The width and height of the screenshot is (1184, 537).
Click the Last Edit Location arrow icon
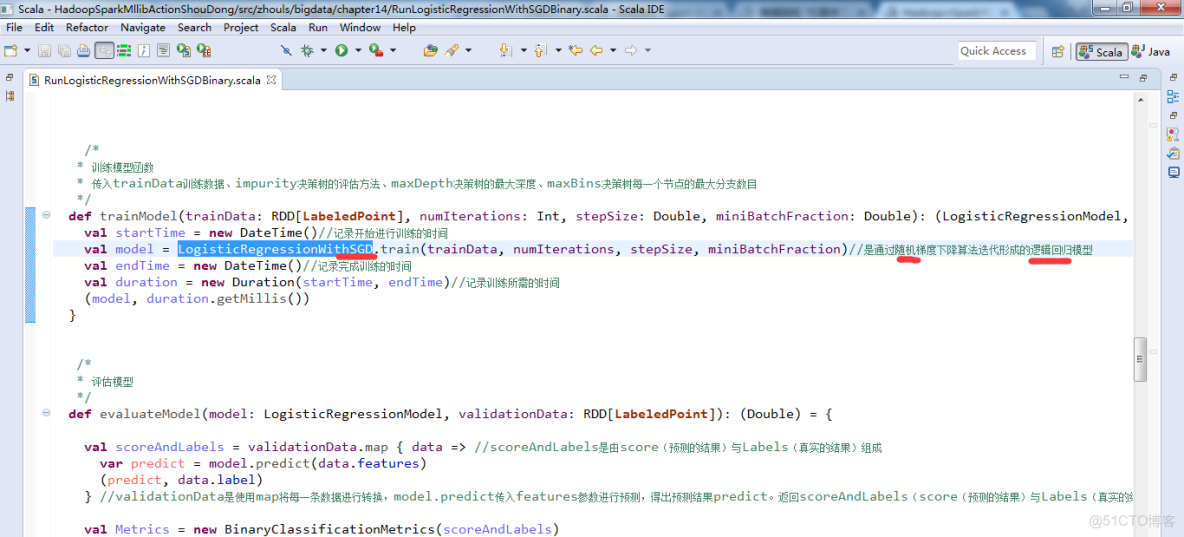[x=576, y=51]
